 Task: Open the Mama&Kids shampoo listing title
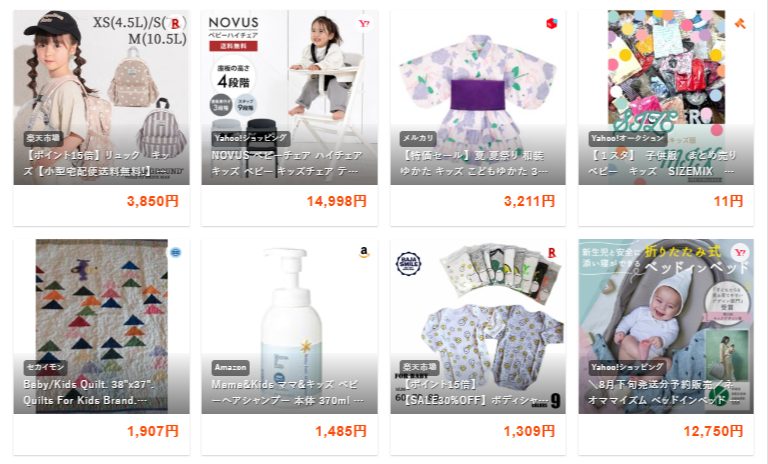coord(287,392)
